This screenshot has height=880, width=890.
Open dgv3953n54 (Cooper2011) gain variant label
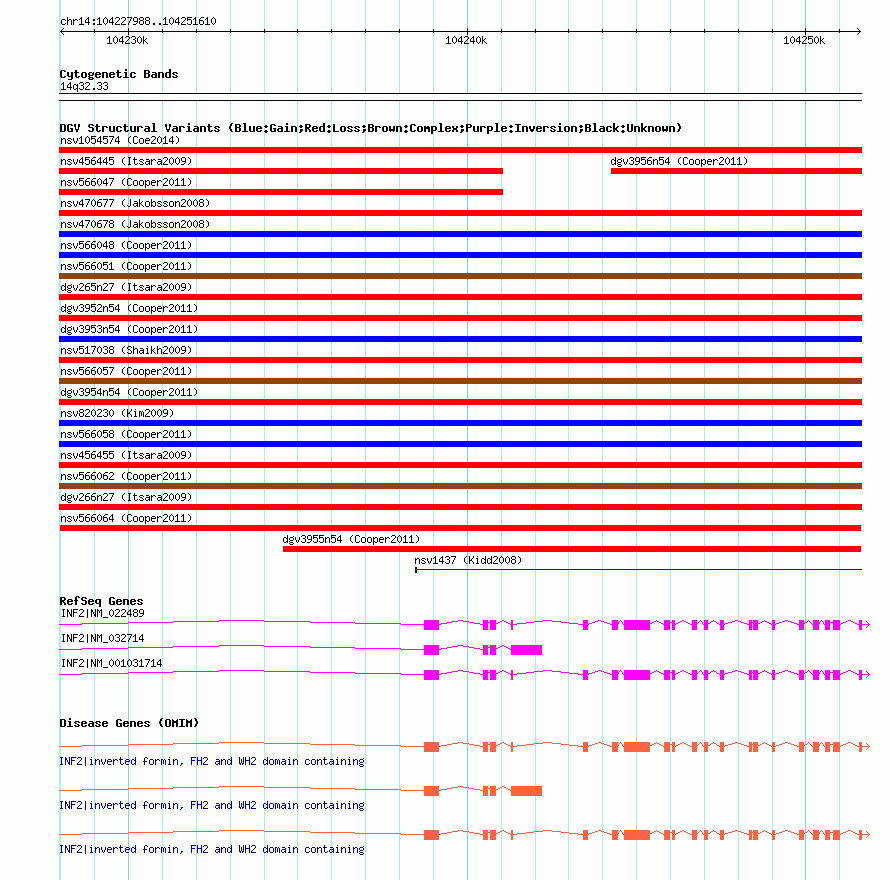pos(129,329)
